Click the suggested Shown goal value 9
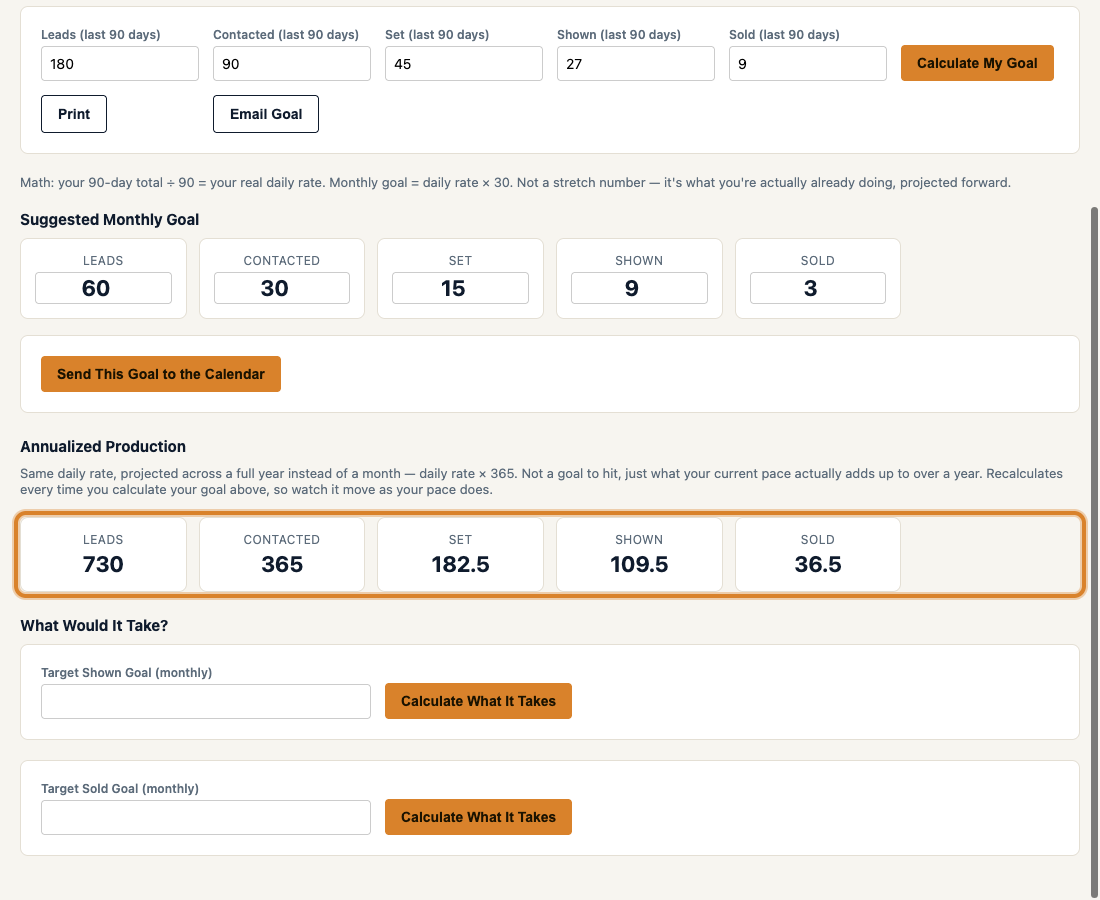The width and height of the screenshot is (1100, 900). pos(639,288)
